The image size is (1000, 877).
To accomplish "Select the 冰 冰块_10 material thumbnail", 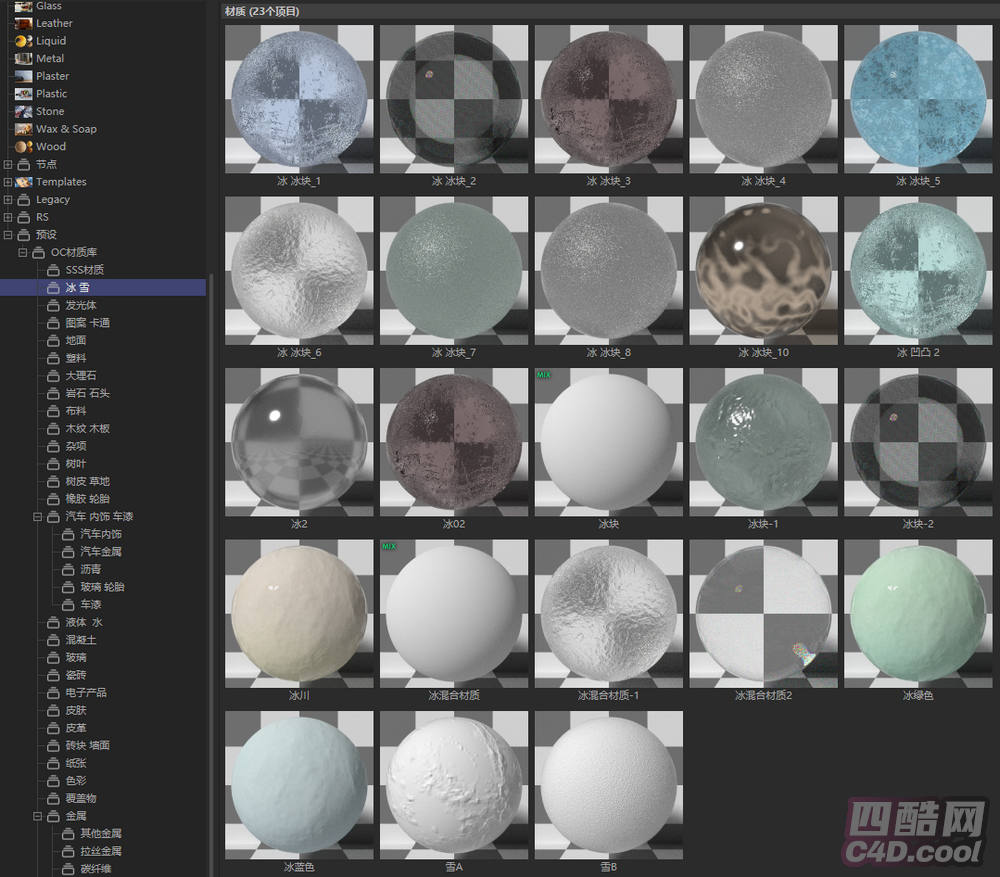I will pos(764,270).
